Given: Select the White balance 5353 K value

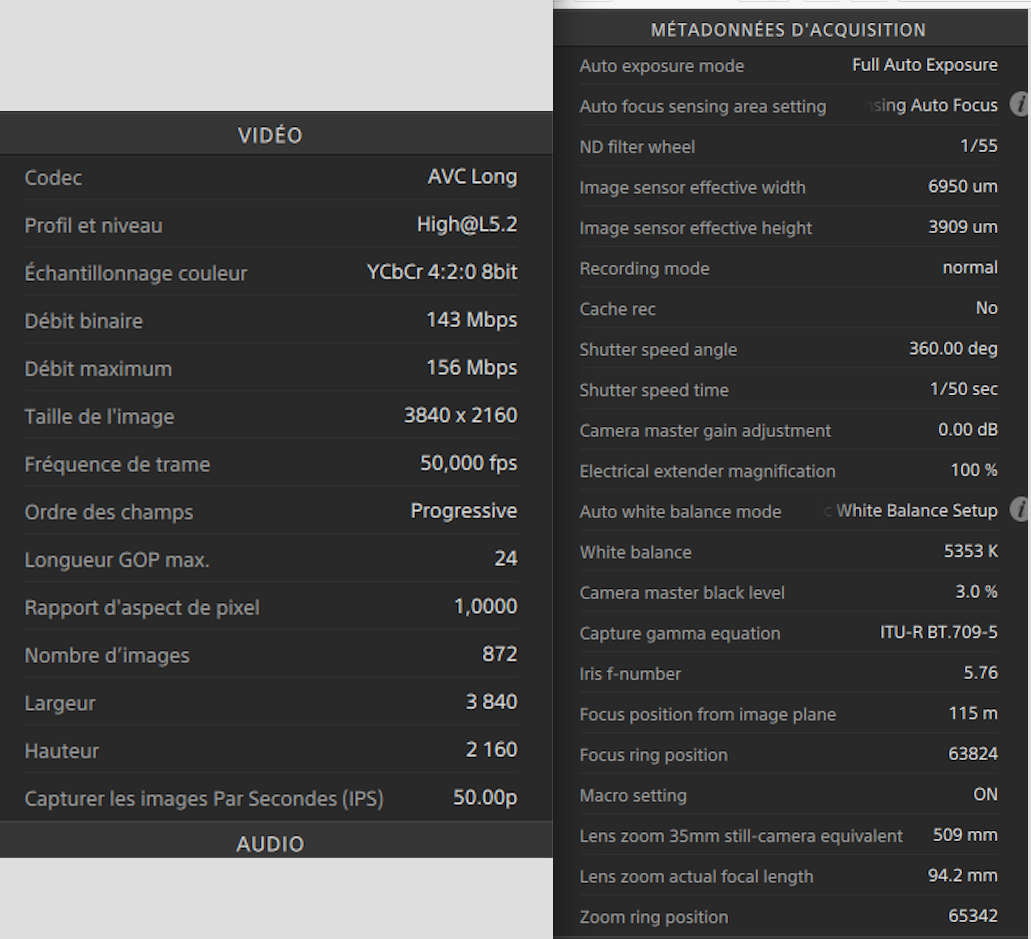Looking at the screenshot, I should tap(970, 551).
